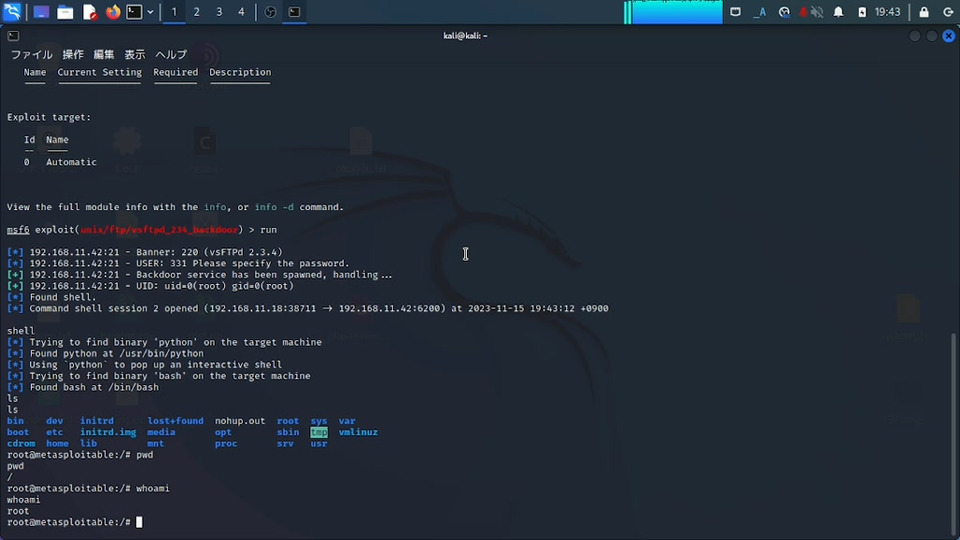Click the 'media' directory name
Viewport: 960px width, 540px height.
pyautogui.click(x=161, y=432)
